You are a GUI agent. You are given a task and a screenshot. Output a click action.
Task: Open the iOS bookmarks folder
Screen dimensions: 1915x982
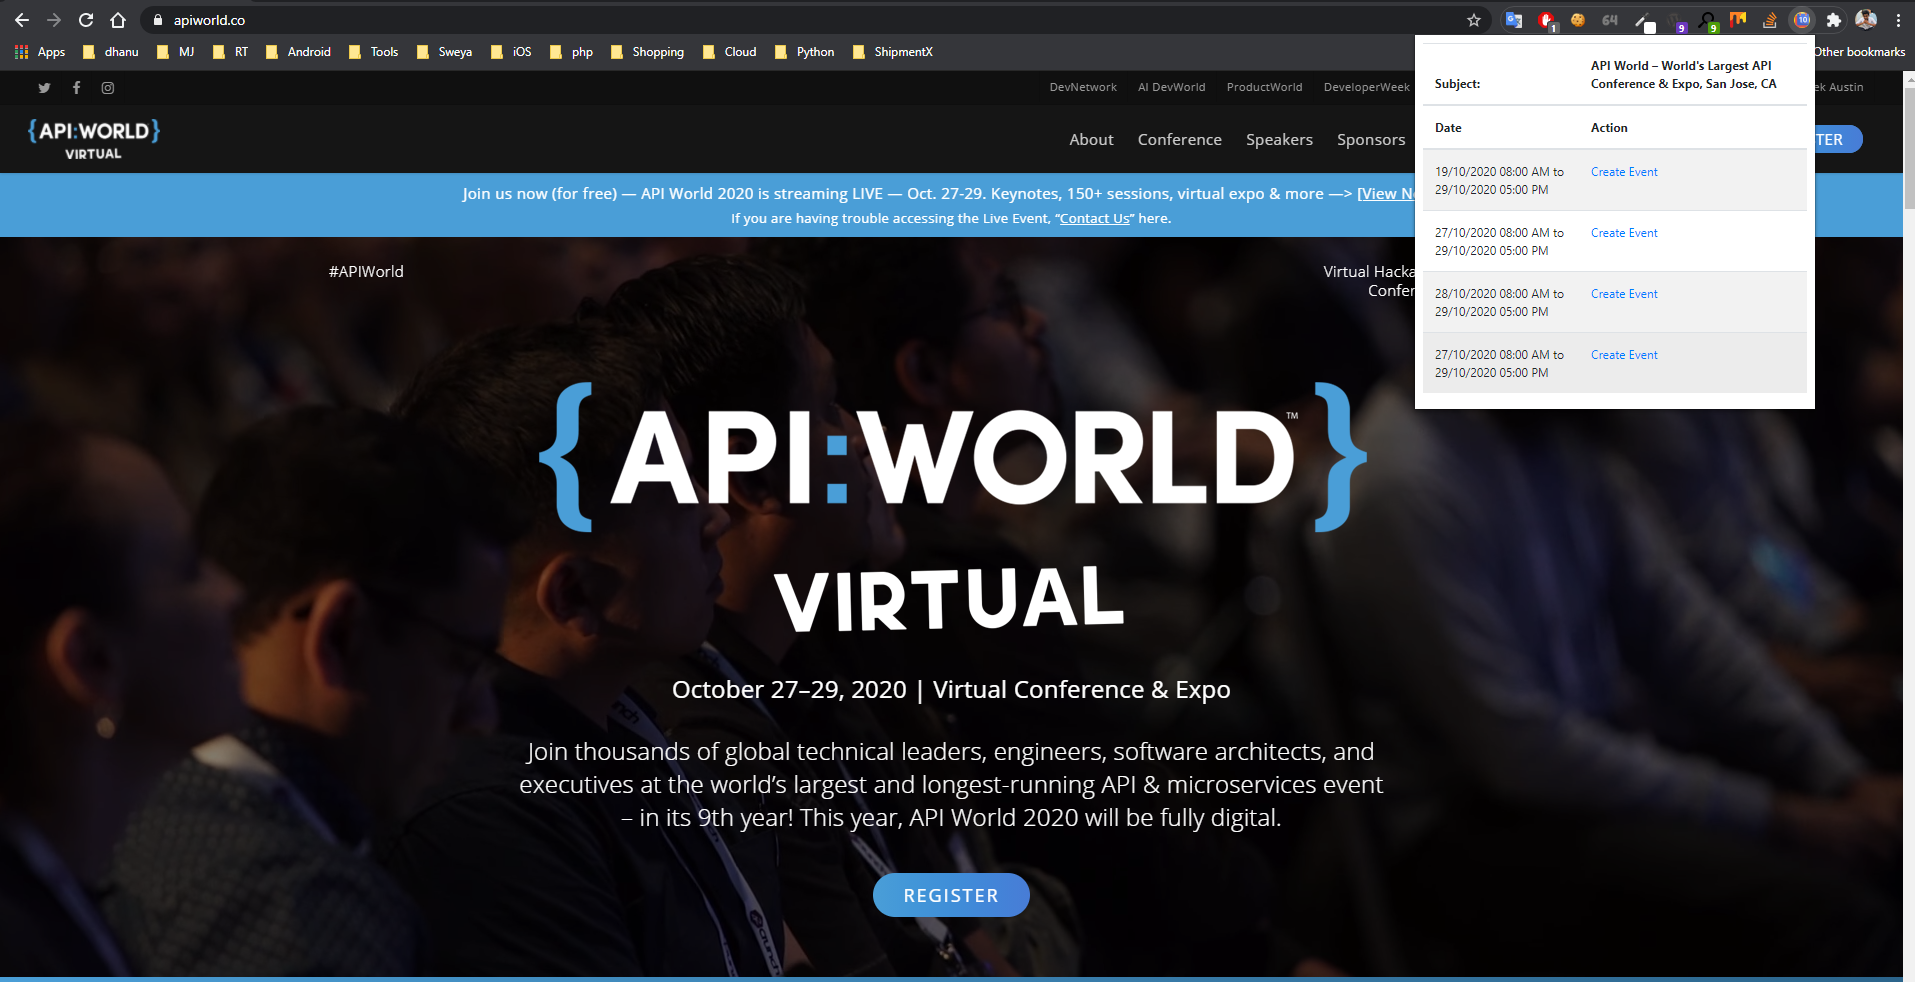click(x=512, y=52)
